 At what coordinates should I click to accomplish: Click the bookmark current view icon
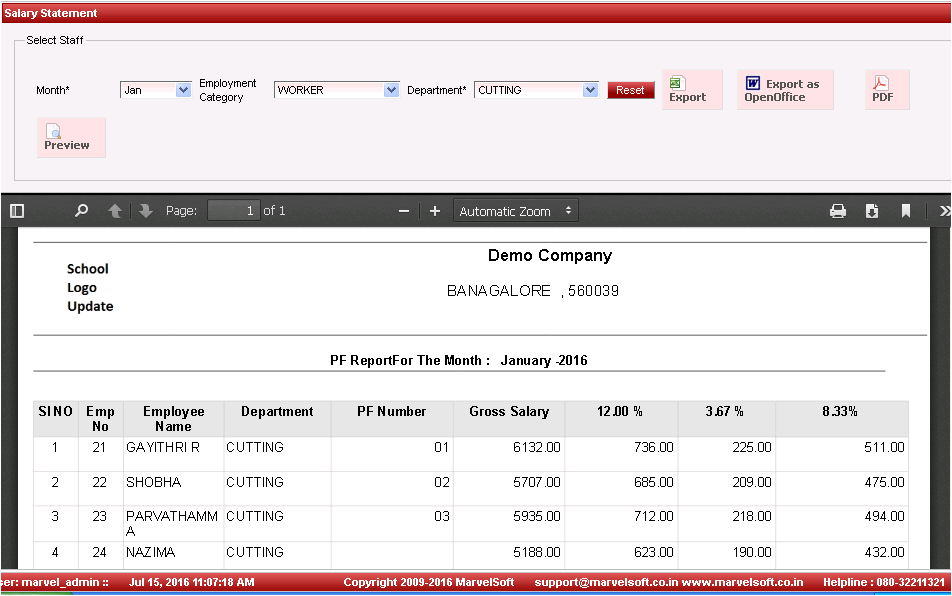[906, 211]
